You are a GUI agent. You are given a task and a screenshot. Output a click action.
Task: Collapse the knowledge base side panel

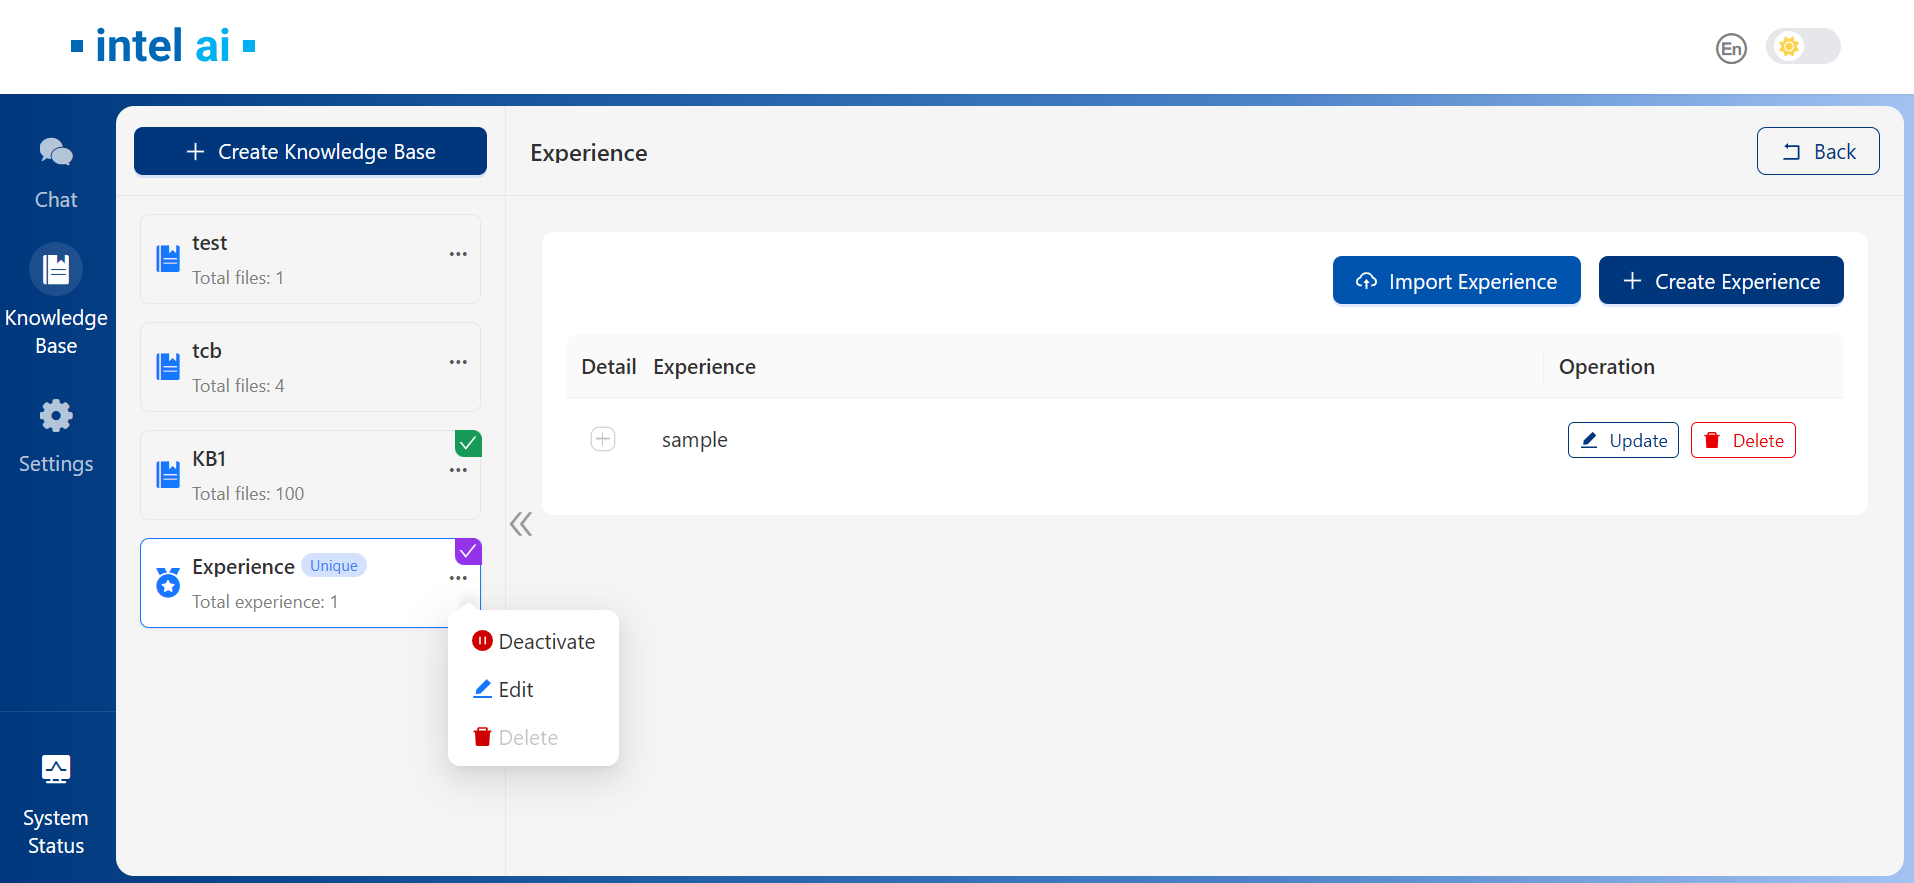tap(521, 524)
